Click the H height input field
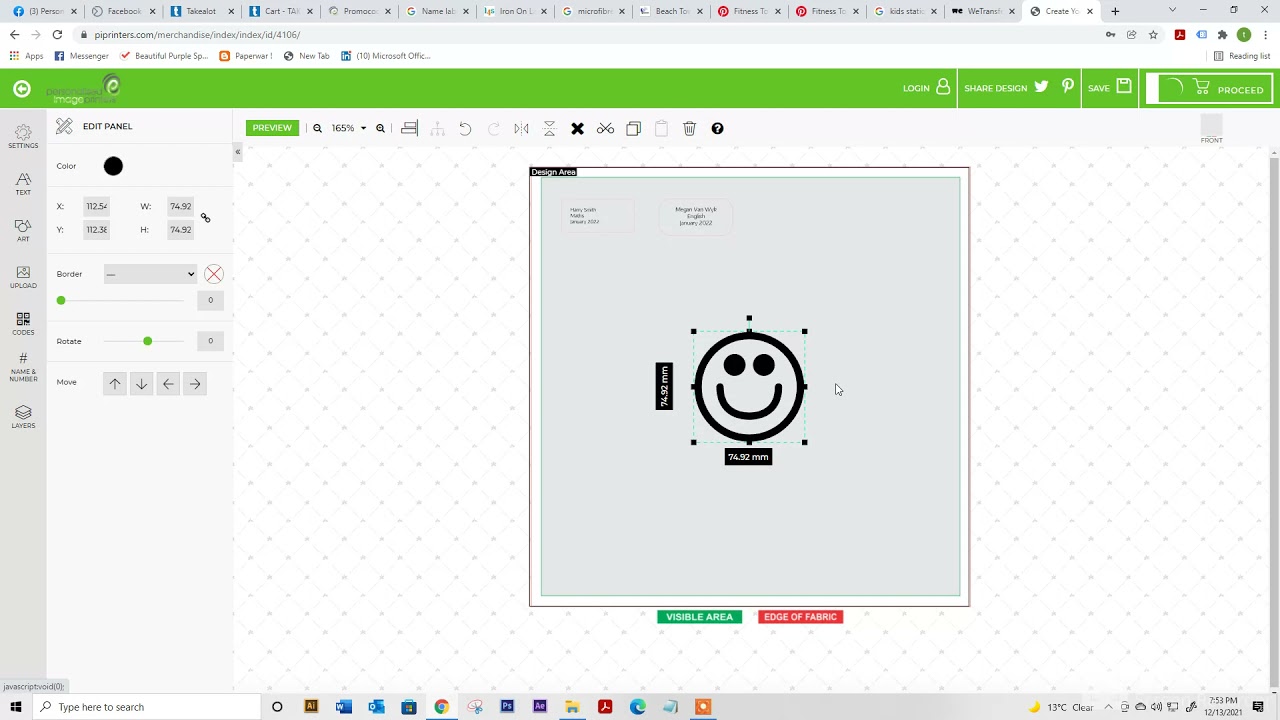 [180, 229]
